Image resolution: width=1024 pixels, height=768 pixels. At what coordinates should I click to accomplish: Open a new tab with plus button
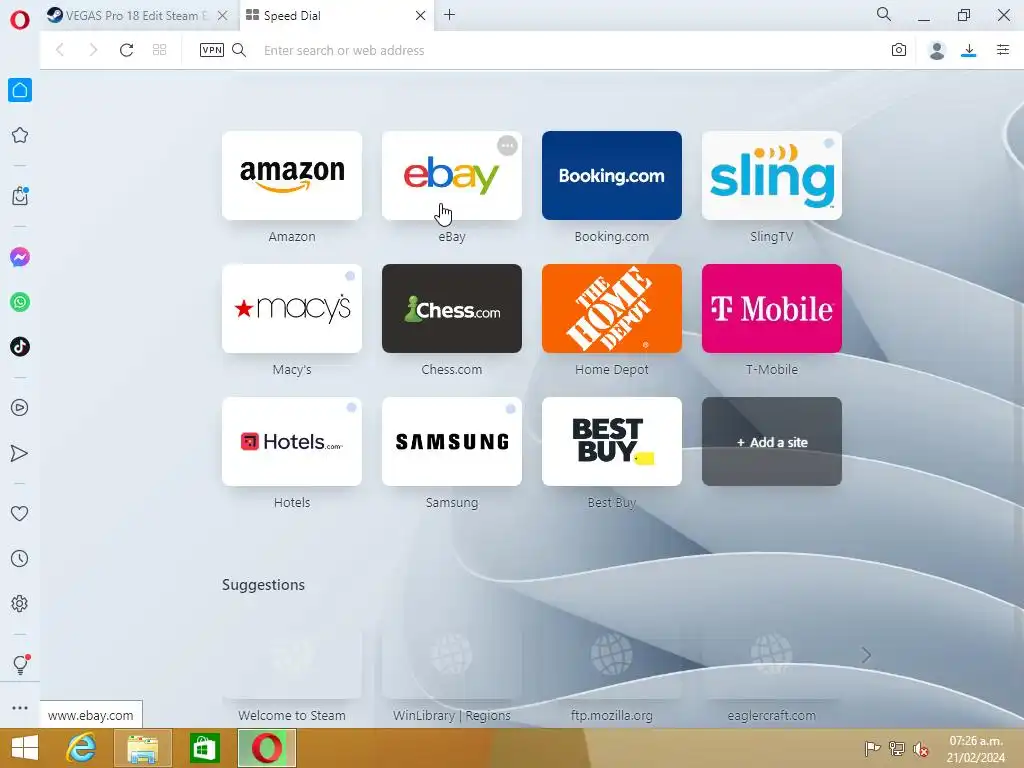coord(449,14)
